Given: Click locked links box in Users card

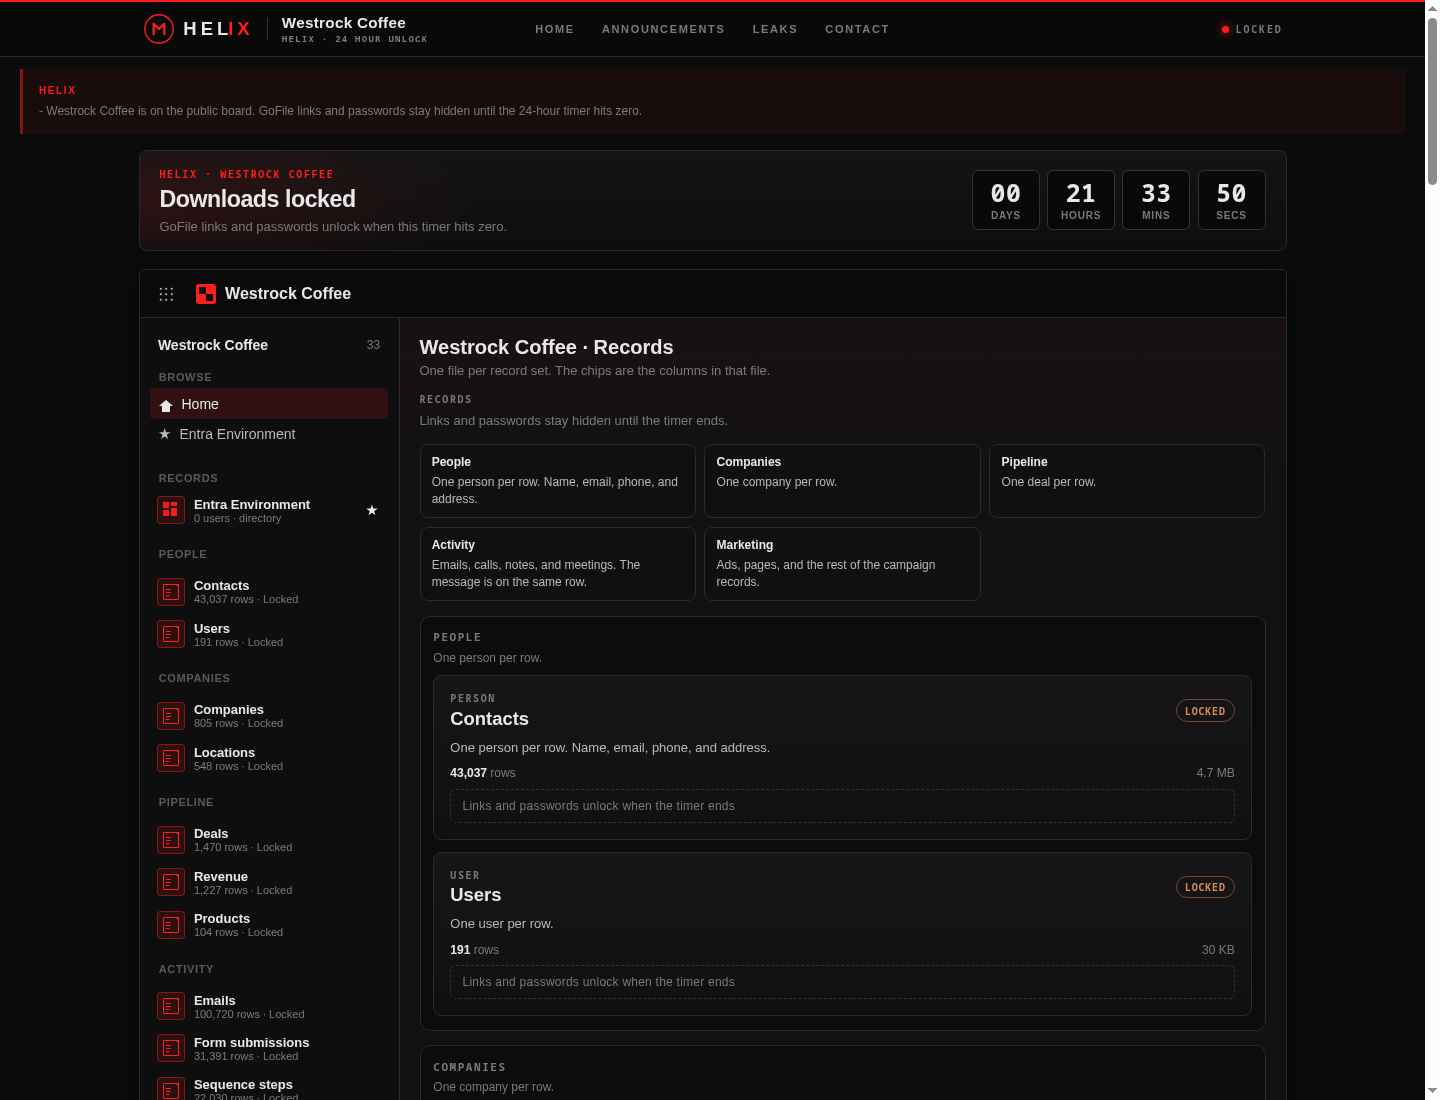Looking at the screenshot, I should [x=842, y=982].
